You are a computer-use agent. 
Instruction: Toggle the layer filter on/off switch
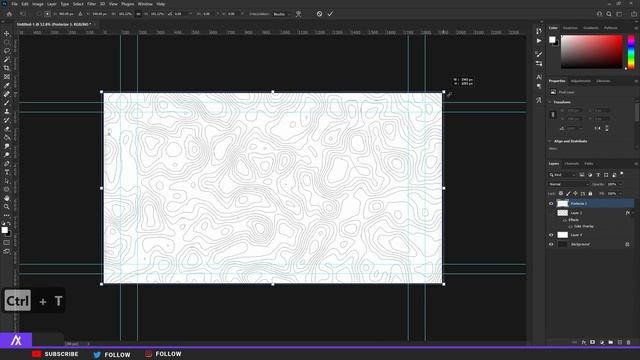click(x=622, y=174)
